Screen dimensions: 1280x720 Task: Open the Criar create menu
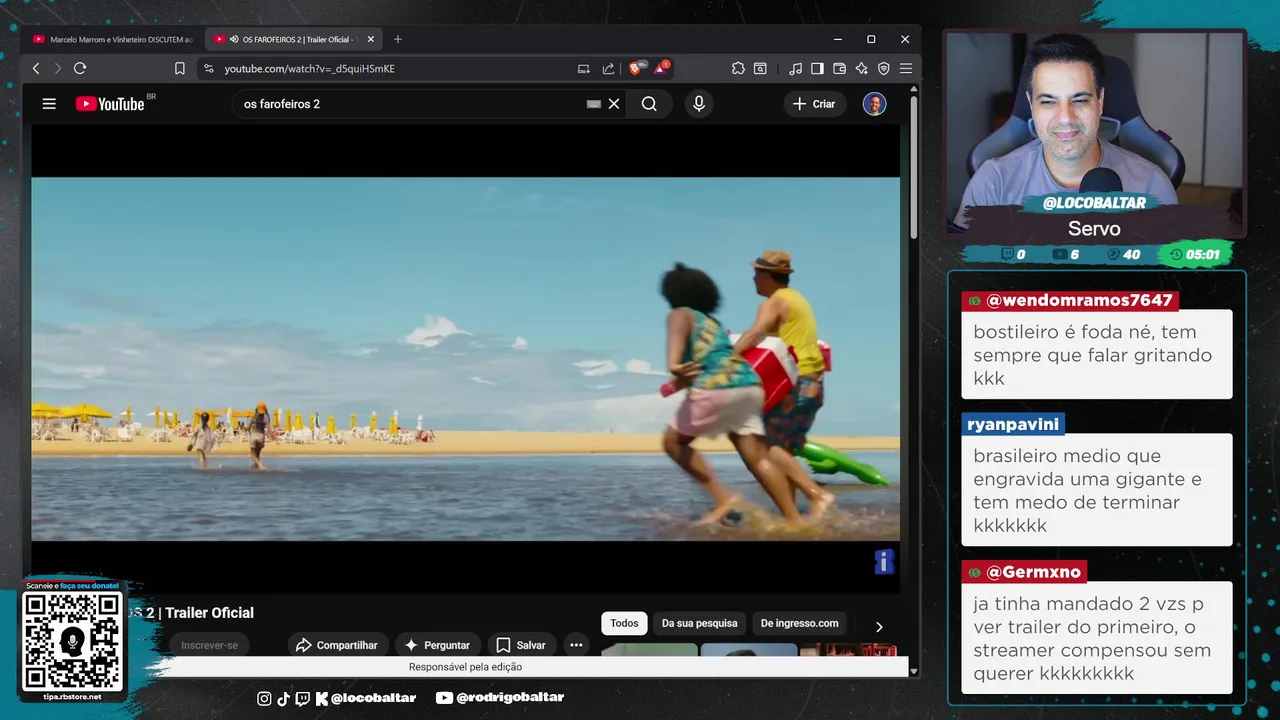(815, 104)
